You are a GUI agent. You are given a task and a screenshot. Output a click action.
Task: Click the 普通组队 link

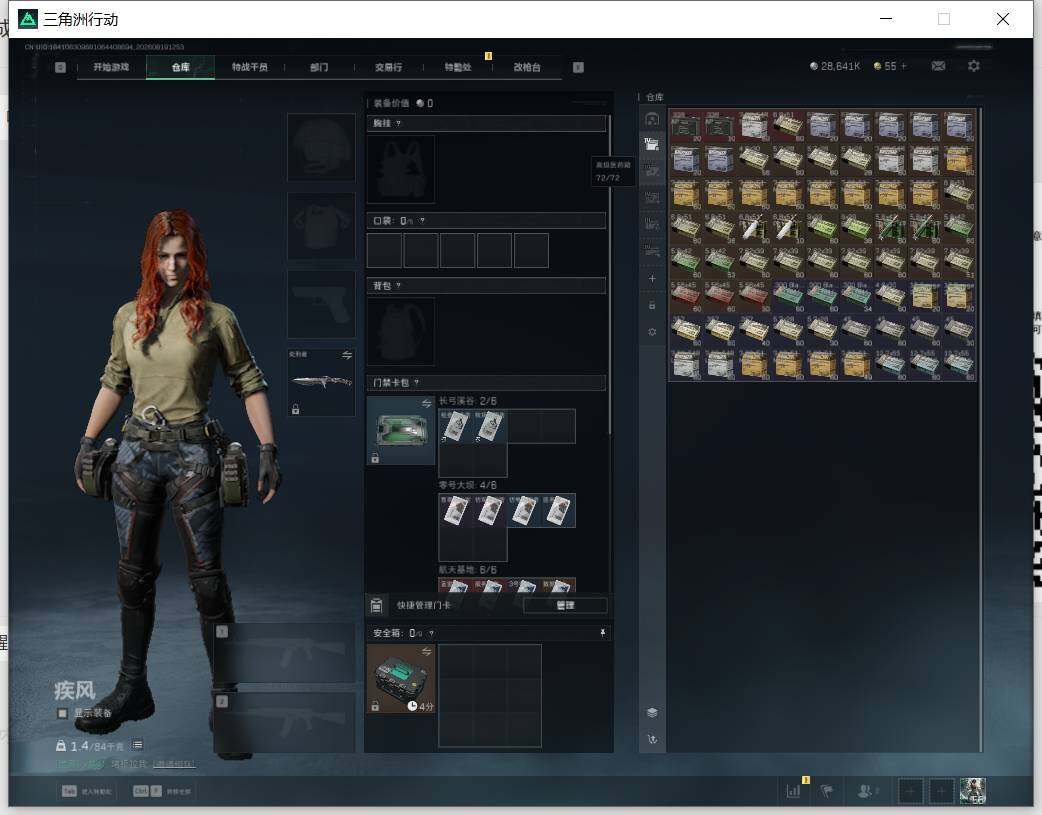tap(174, 764)
